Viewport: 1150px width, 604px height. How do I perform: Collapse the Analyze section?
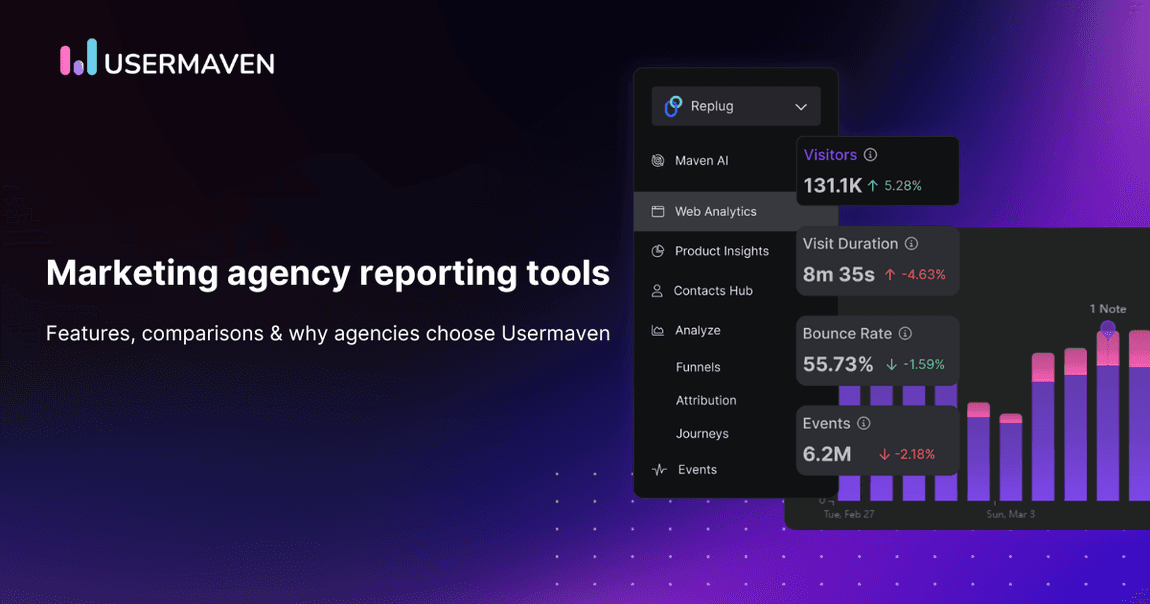click(x=697, y=330)
